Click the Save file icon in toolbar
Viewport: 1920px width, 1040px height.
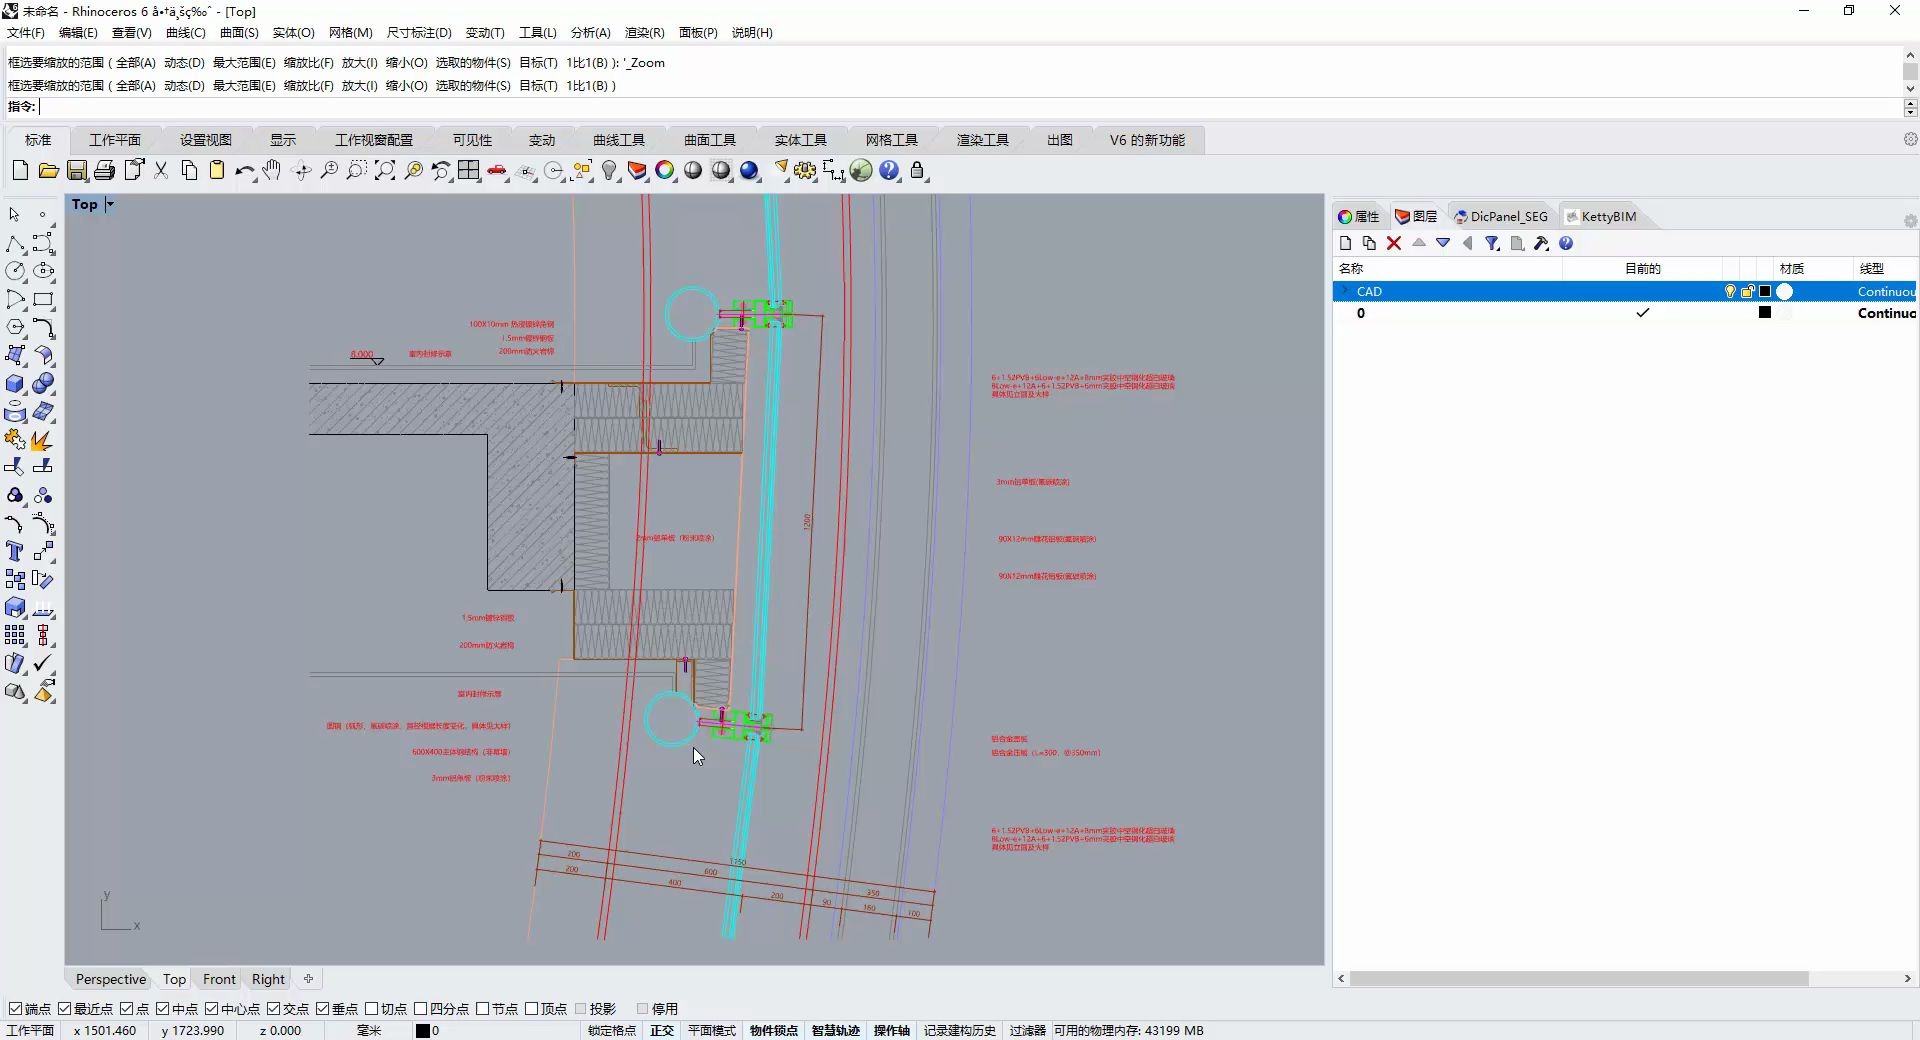click(76, 171)
